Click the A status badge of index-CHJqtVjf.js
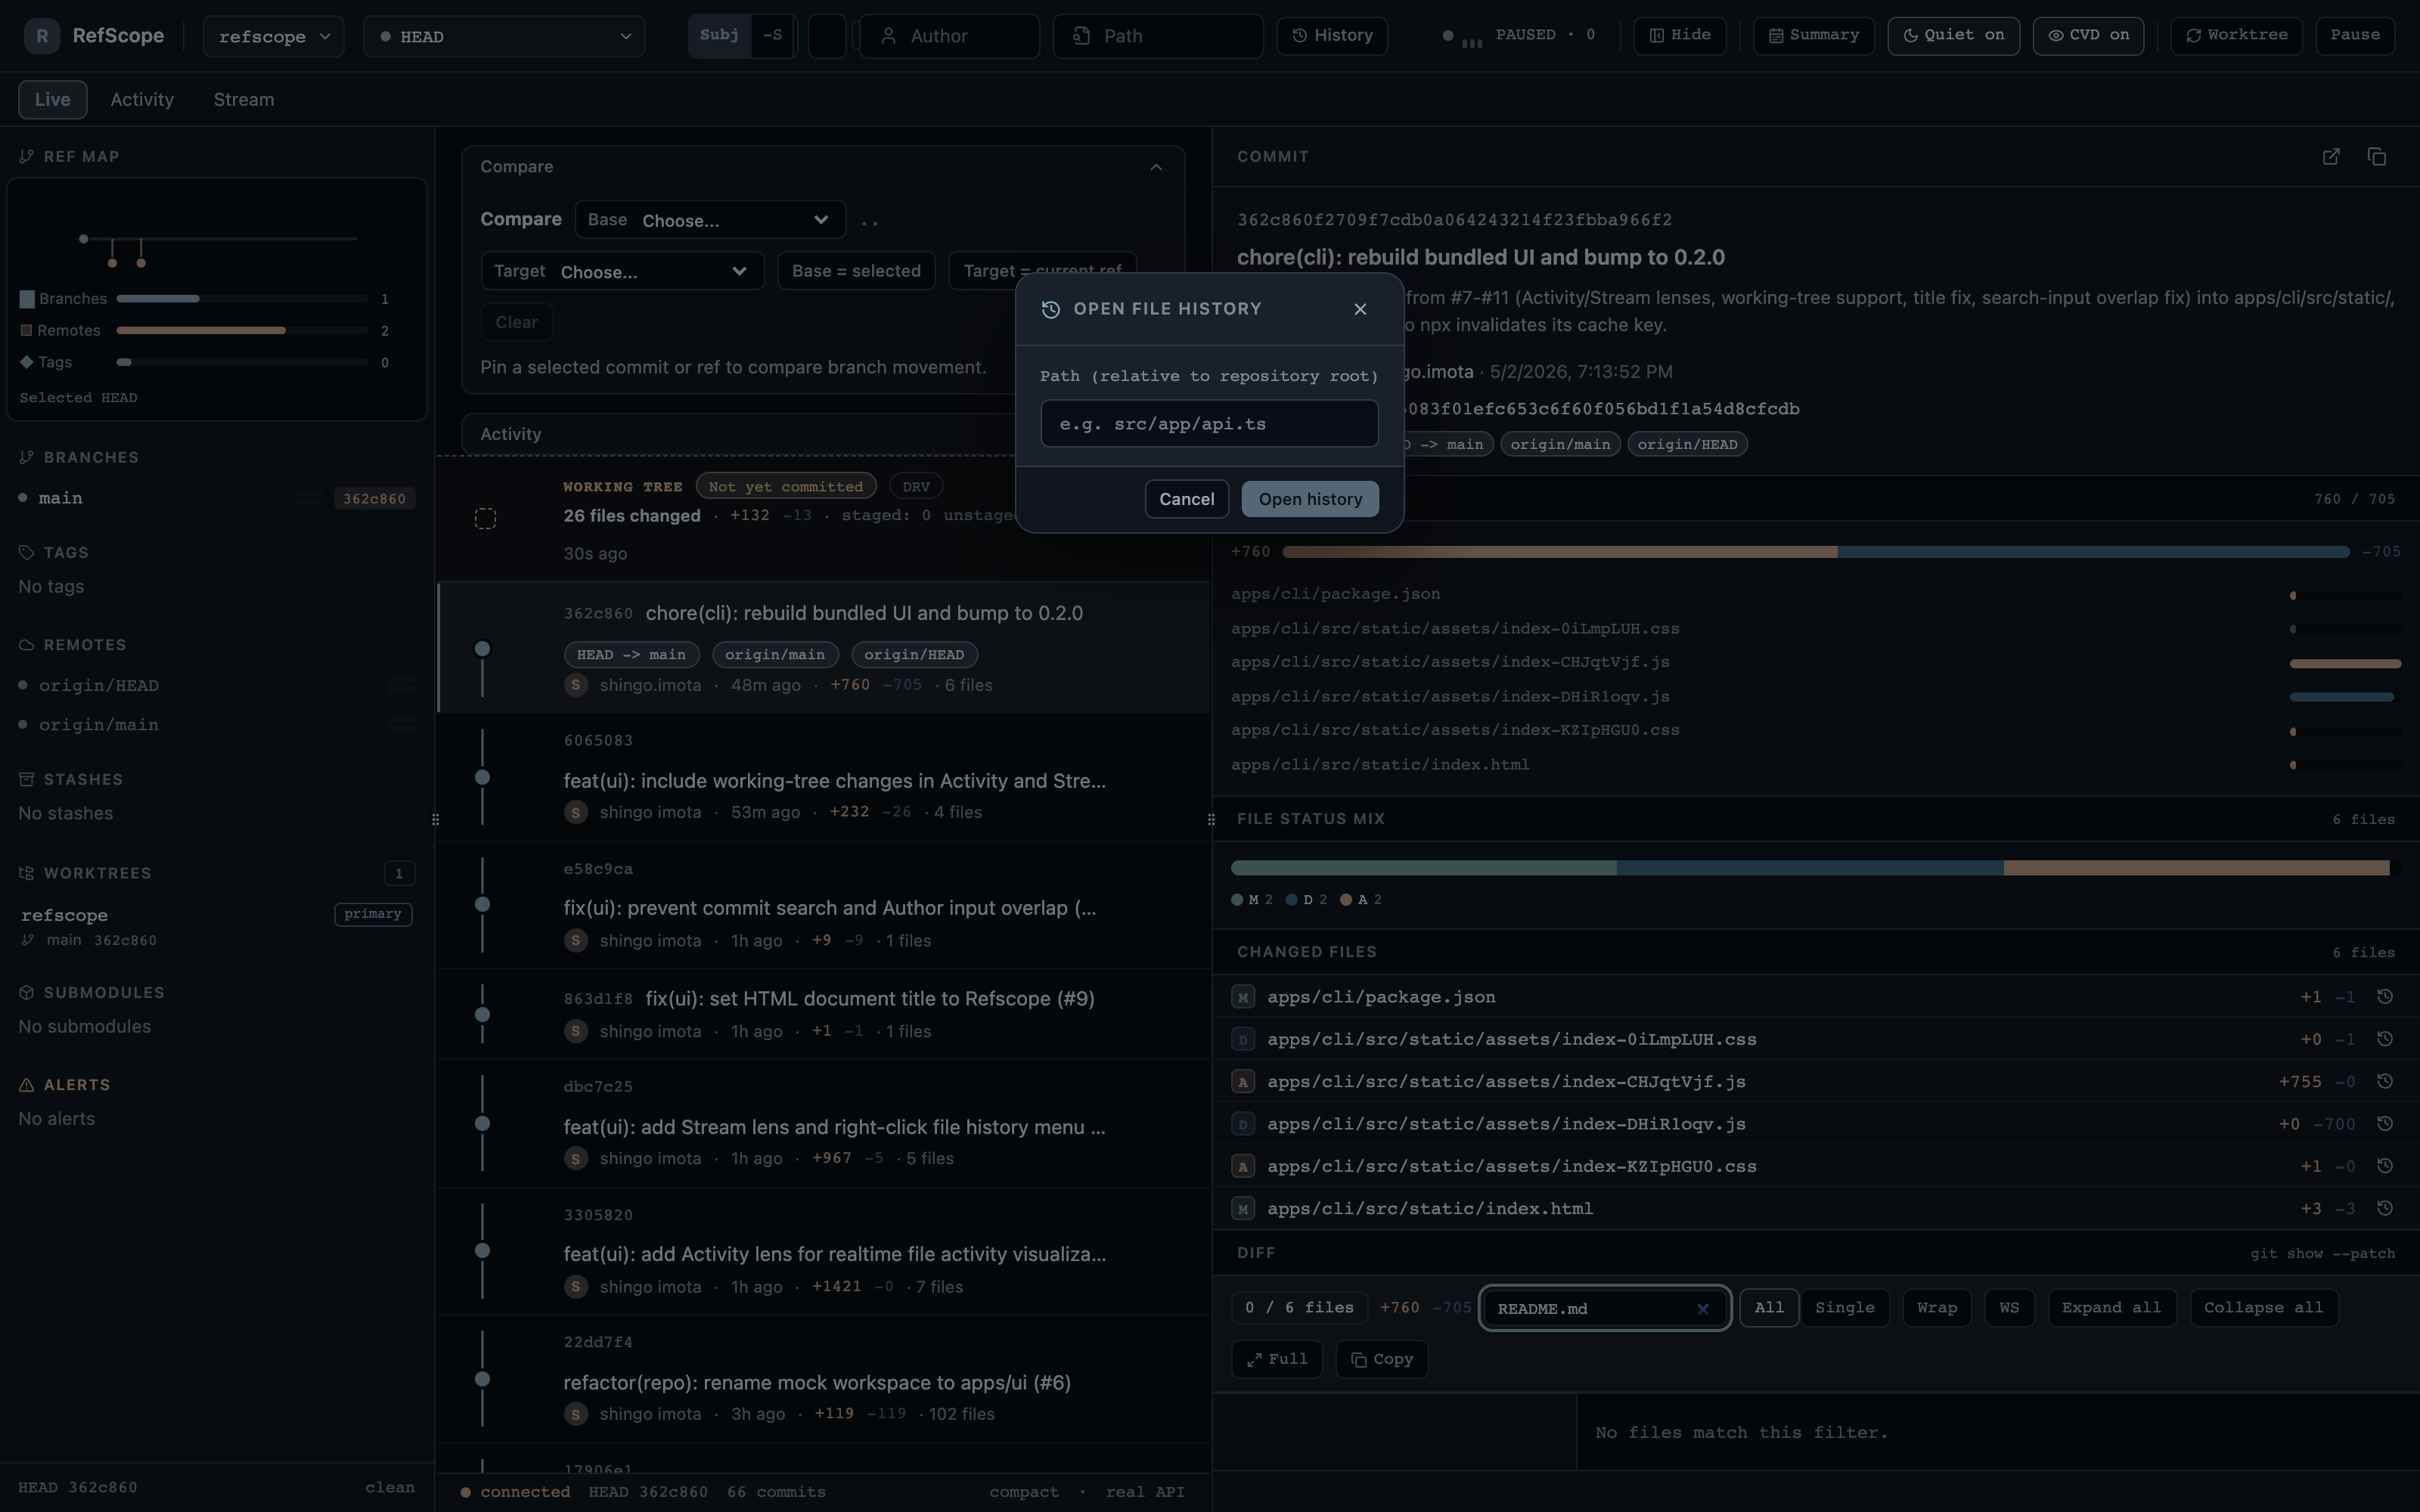2420x1512 pixels. (1243, 1082)
